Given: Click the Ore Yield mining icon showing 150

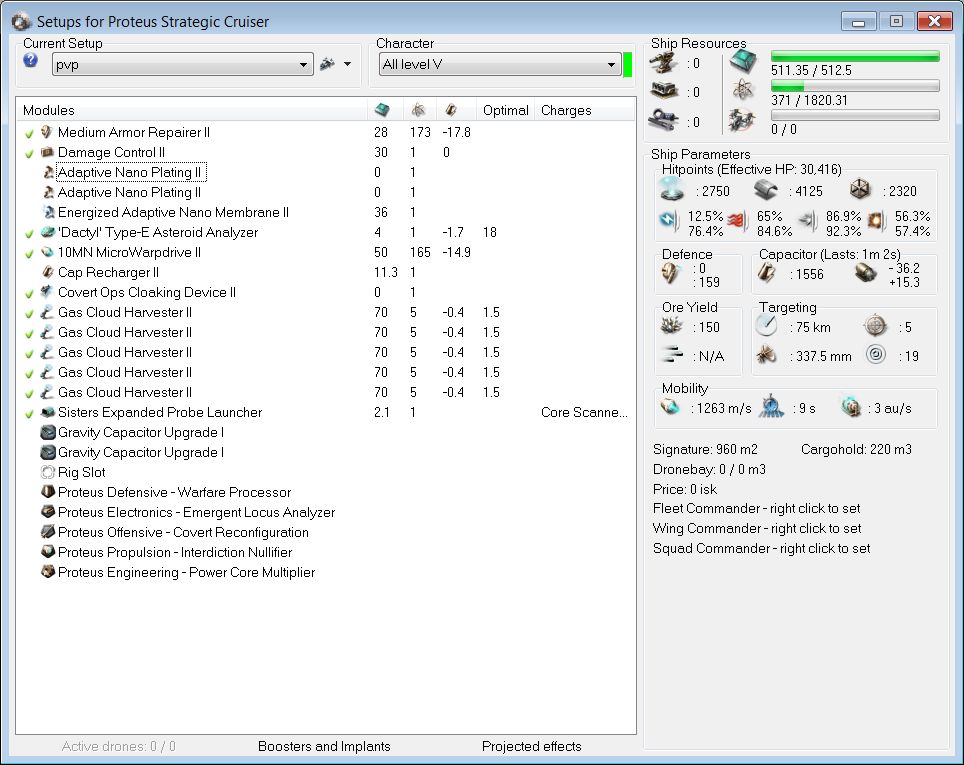Looking at the screenshot, I should click(671, 325).
